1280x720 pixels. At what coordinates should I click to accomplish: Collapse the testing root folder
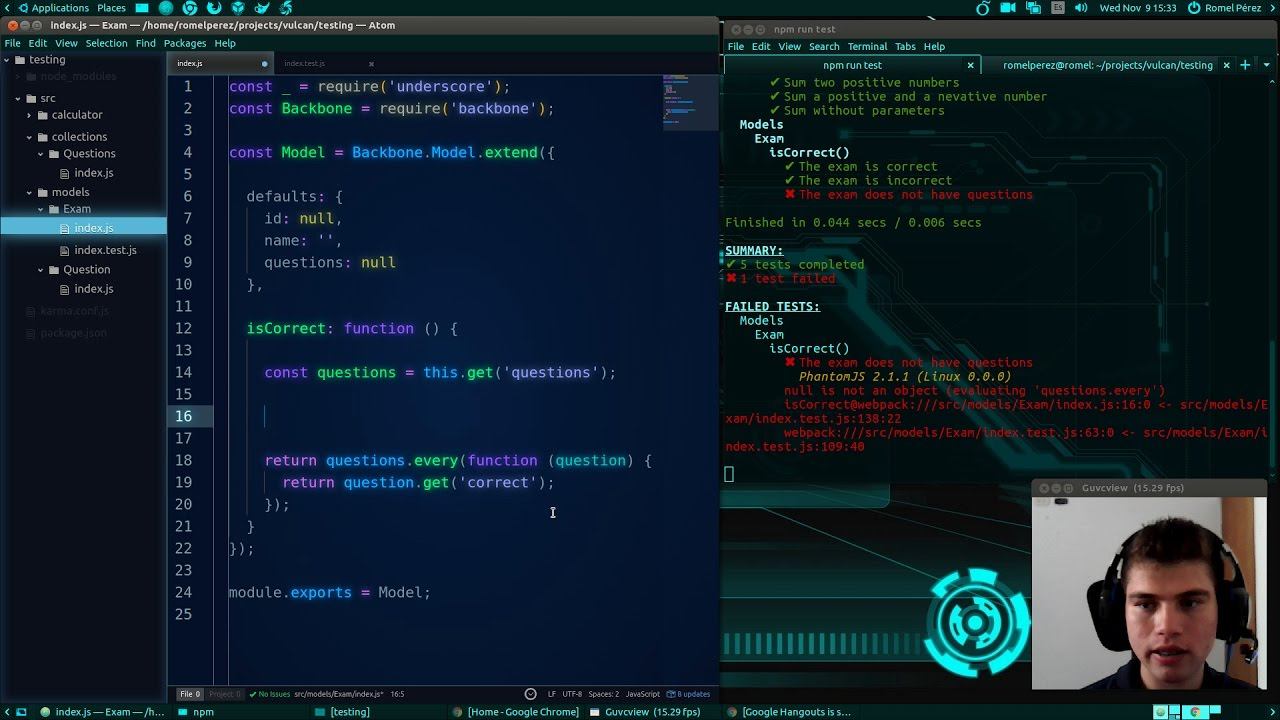pos(6,60)
